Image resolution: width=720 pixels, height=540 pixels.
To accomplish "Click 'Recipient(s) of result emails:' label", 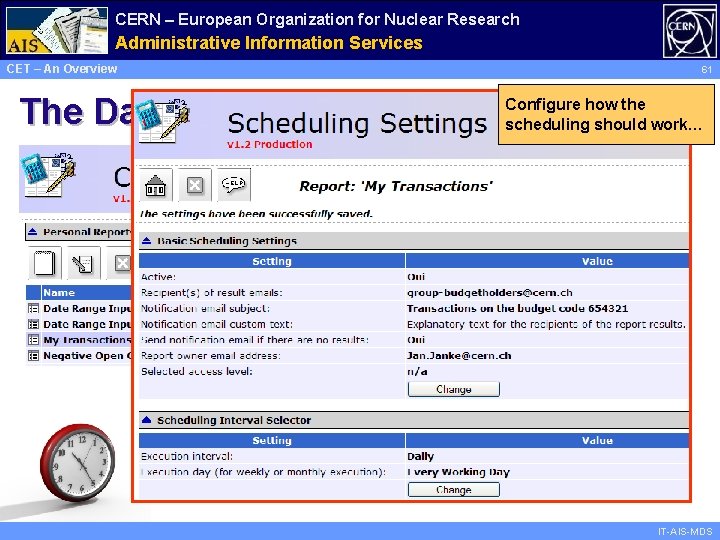I will [212, 292].
